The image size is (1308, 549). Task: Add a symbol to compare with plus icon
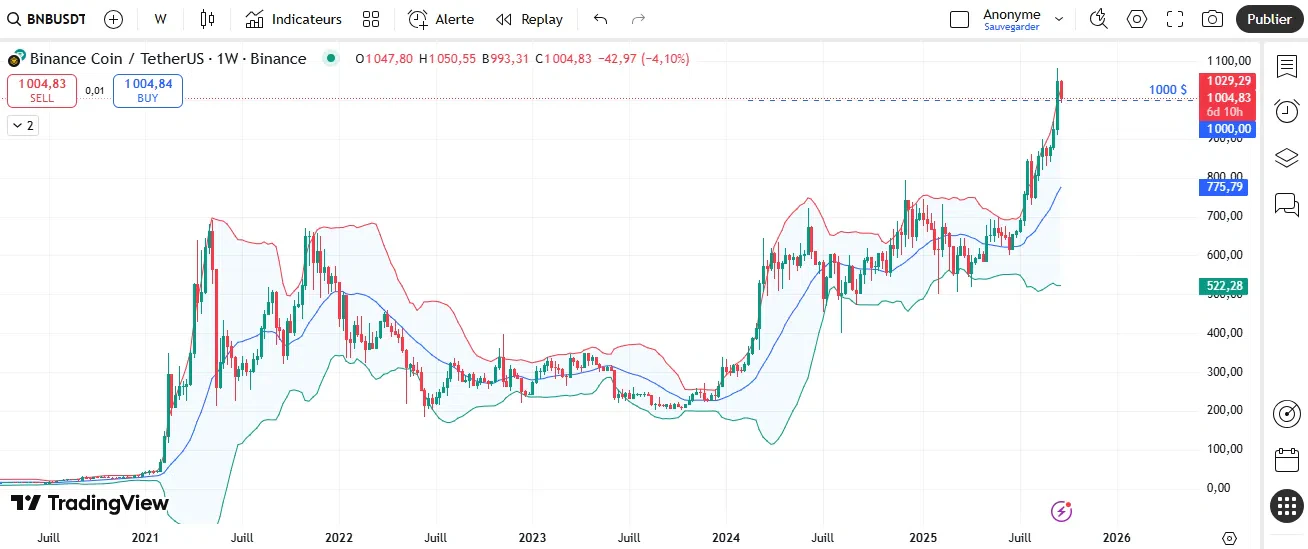point(114,19)
